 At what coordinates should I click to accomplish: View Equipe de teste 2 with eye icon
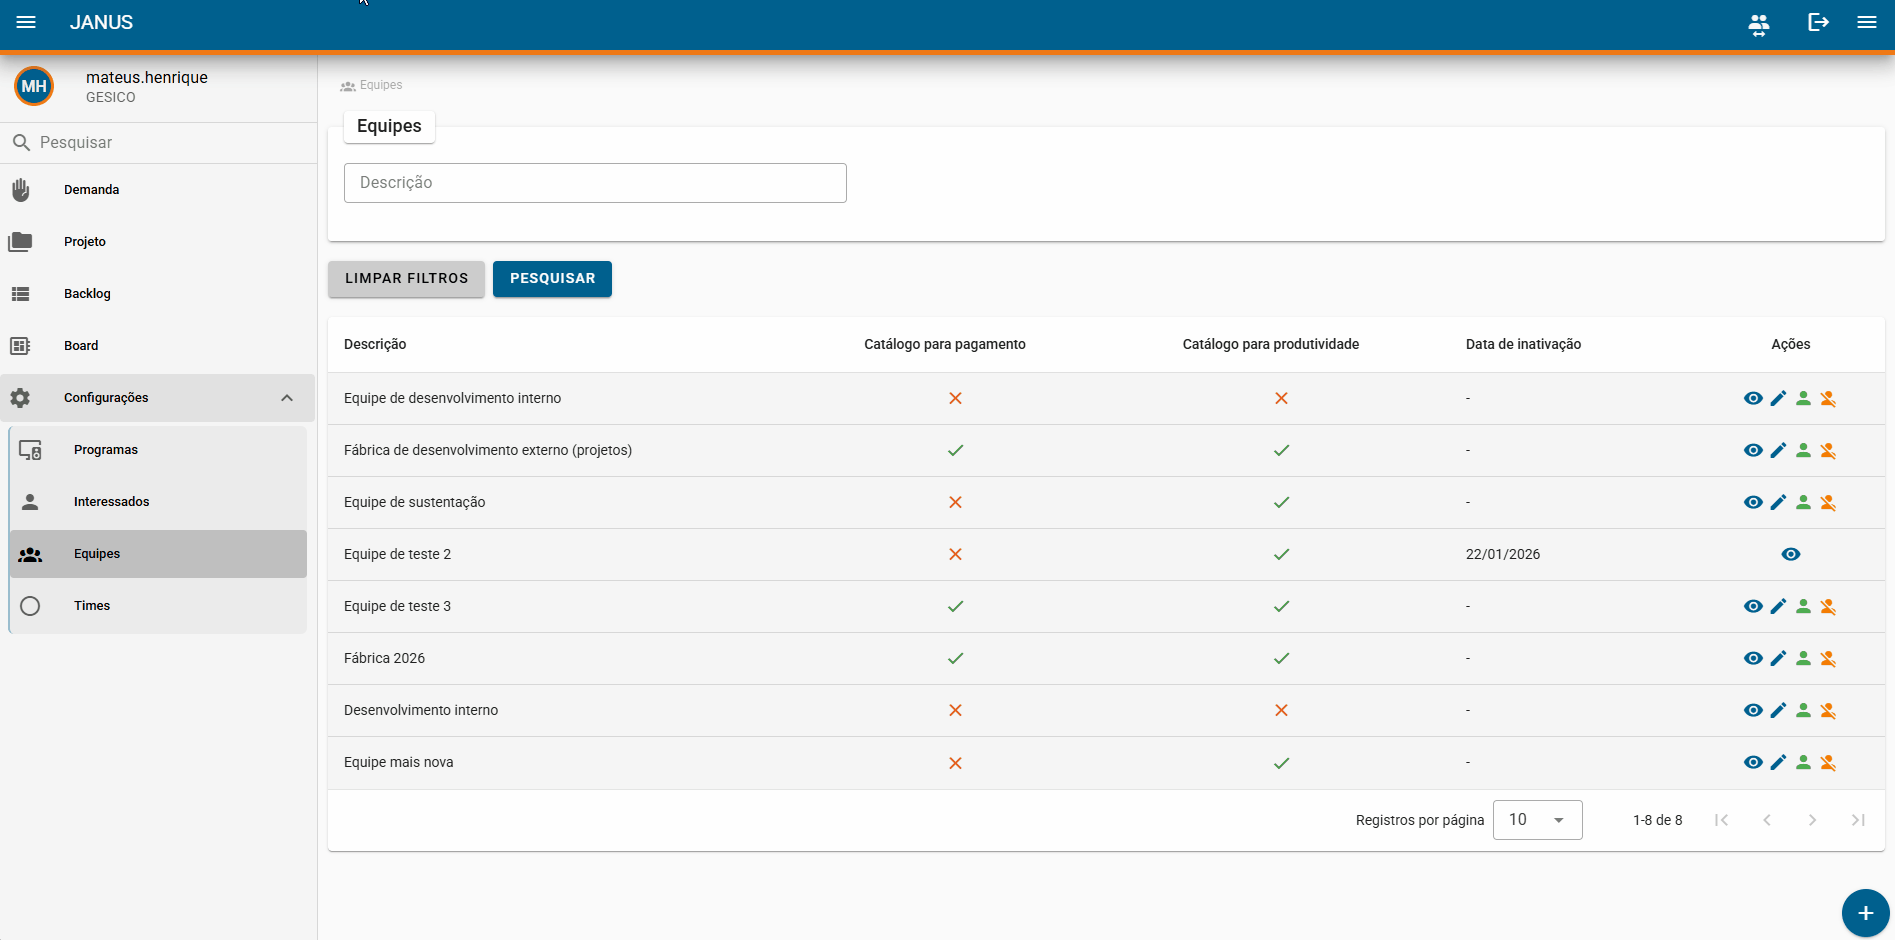(x=1791, y=554)
